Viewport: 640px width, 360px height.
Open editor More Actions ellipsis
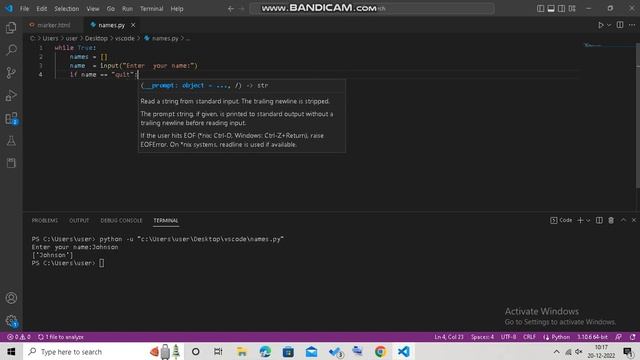(x=632, y=25)
